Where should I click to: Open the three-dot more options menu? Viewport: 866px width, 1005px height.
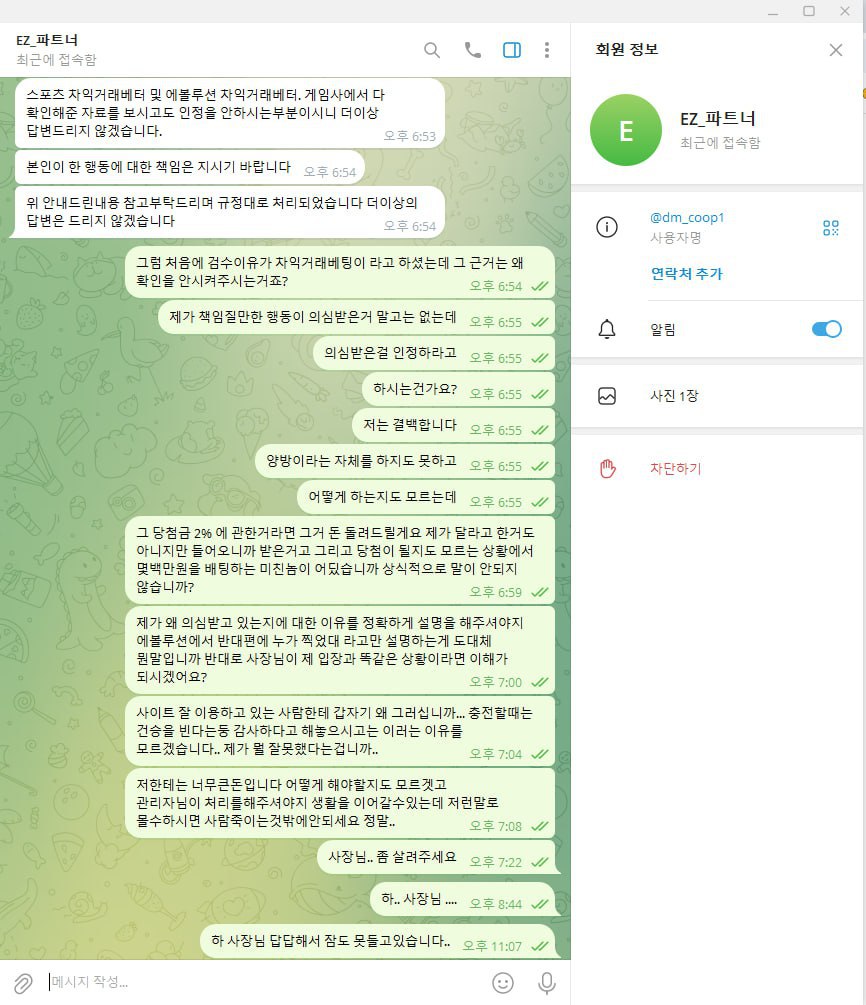coord(547,50)
